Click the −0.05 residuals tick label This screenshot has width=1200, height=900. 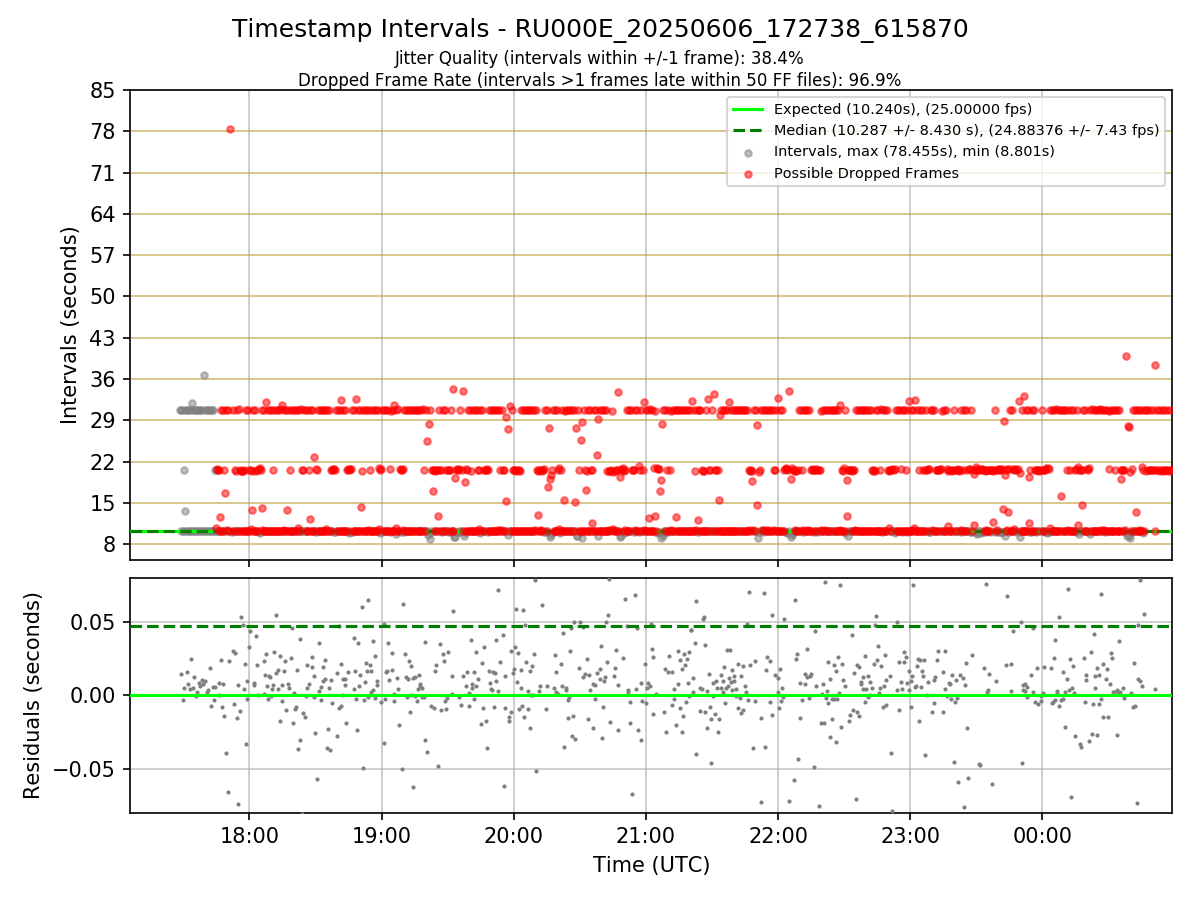(x=83, y=769)
